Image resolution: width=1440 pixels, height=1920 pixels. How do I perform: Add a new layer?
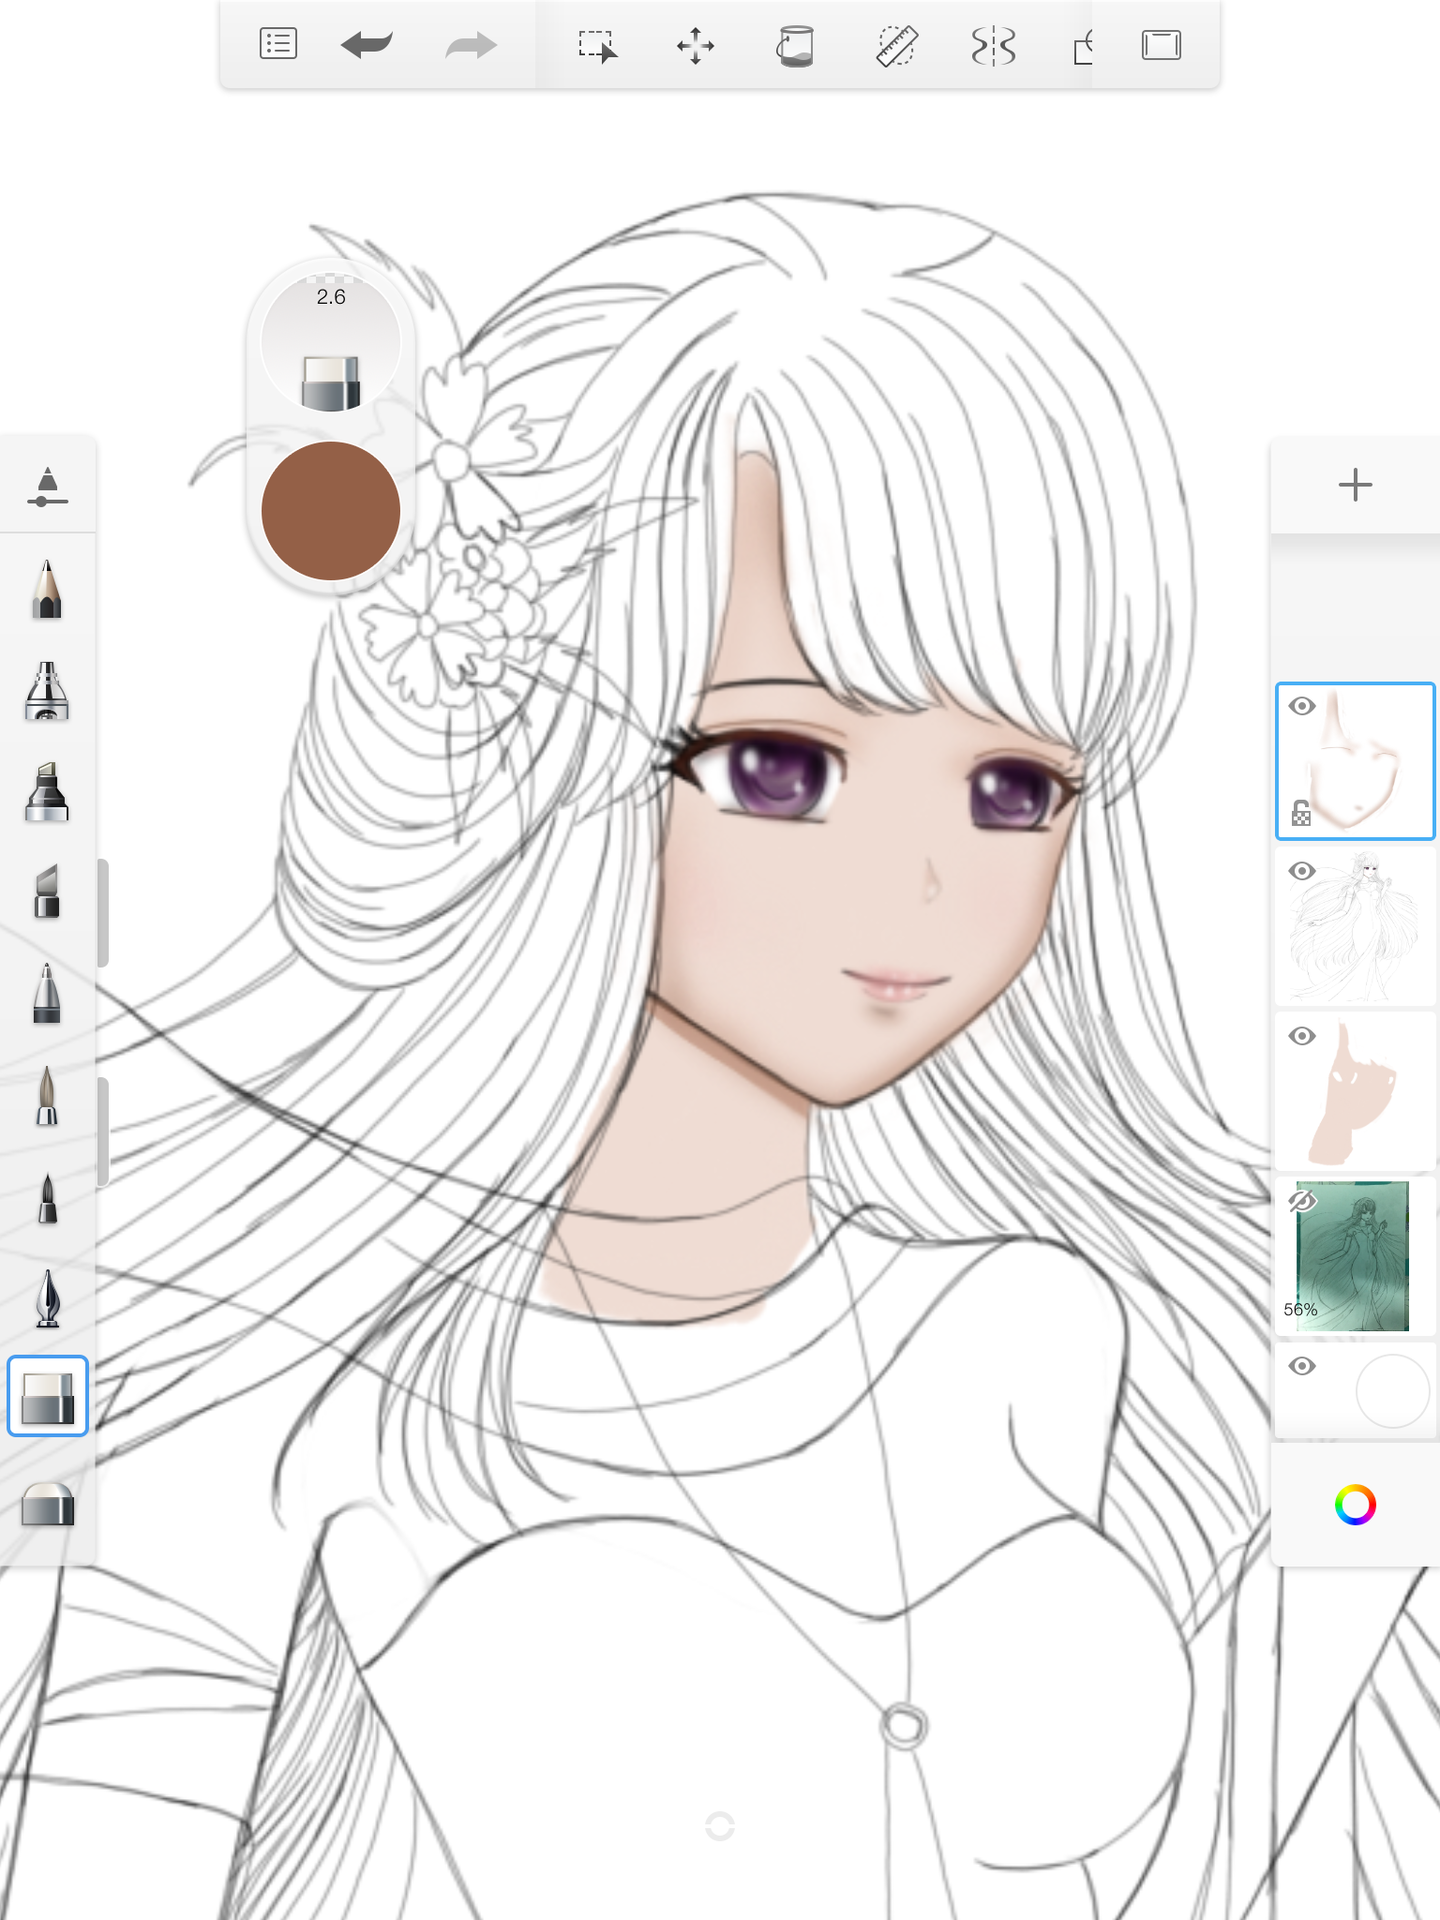pos(1355,485)
